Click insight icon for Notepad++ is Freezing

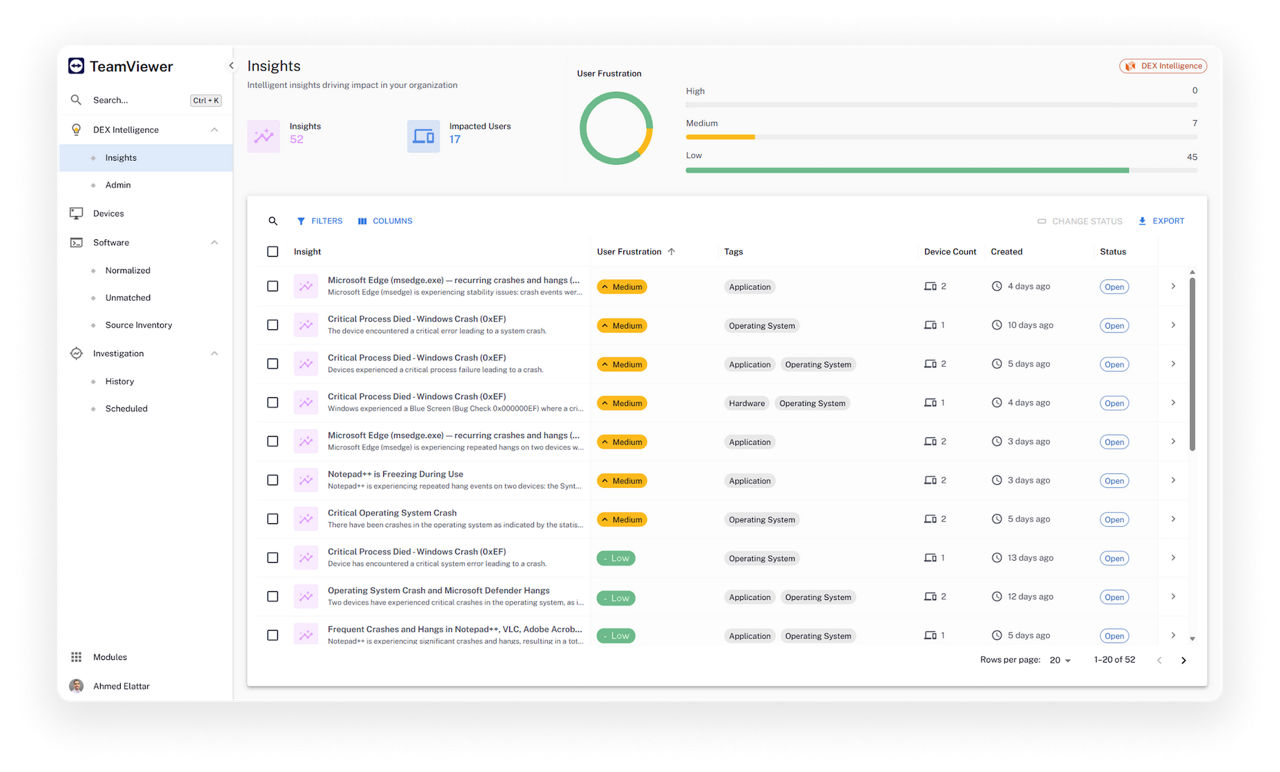click(306, 480)
